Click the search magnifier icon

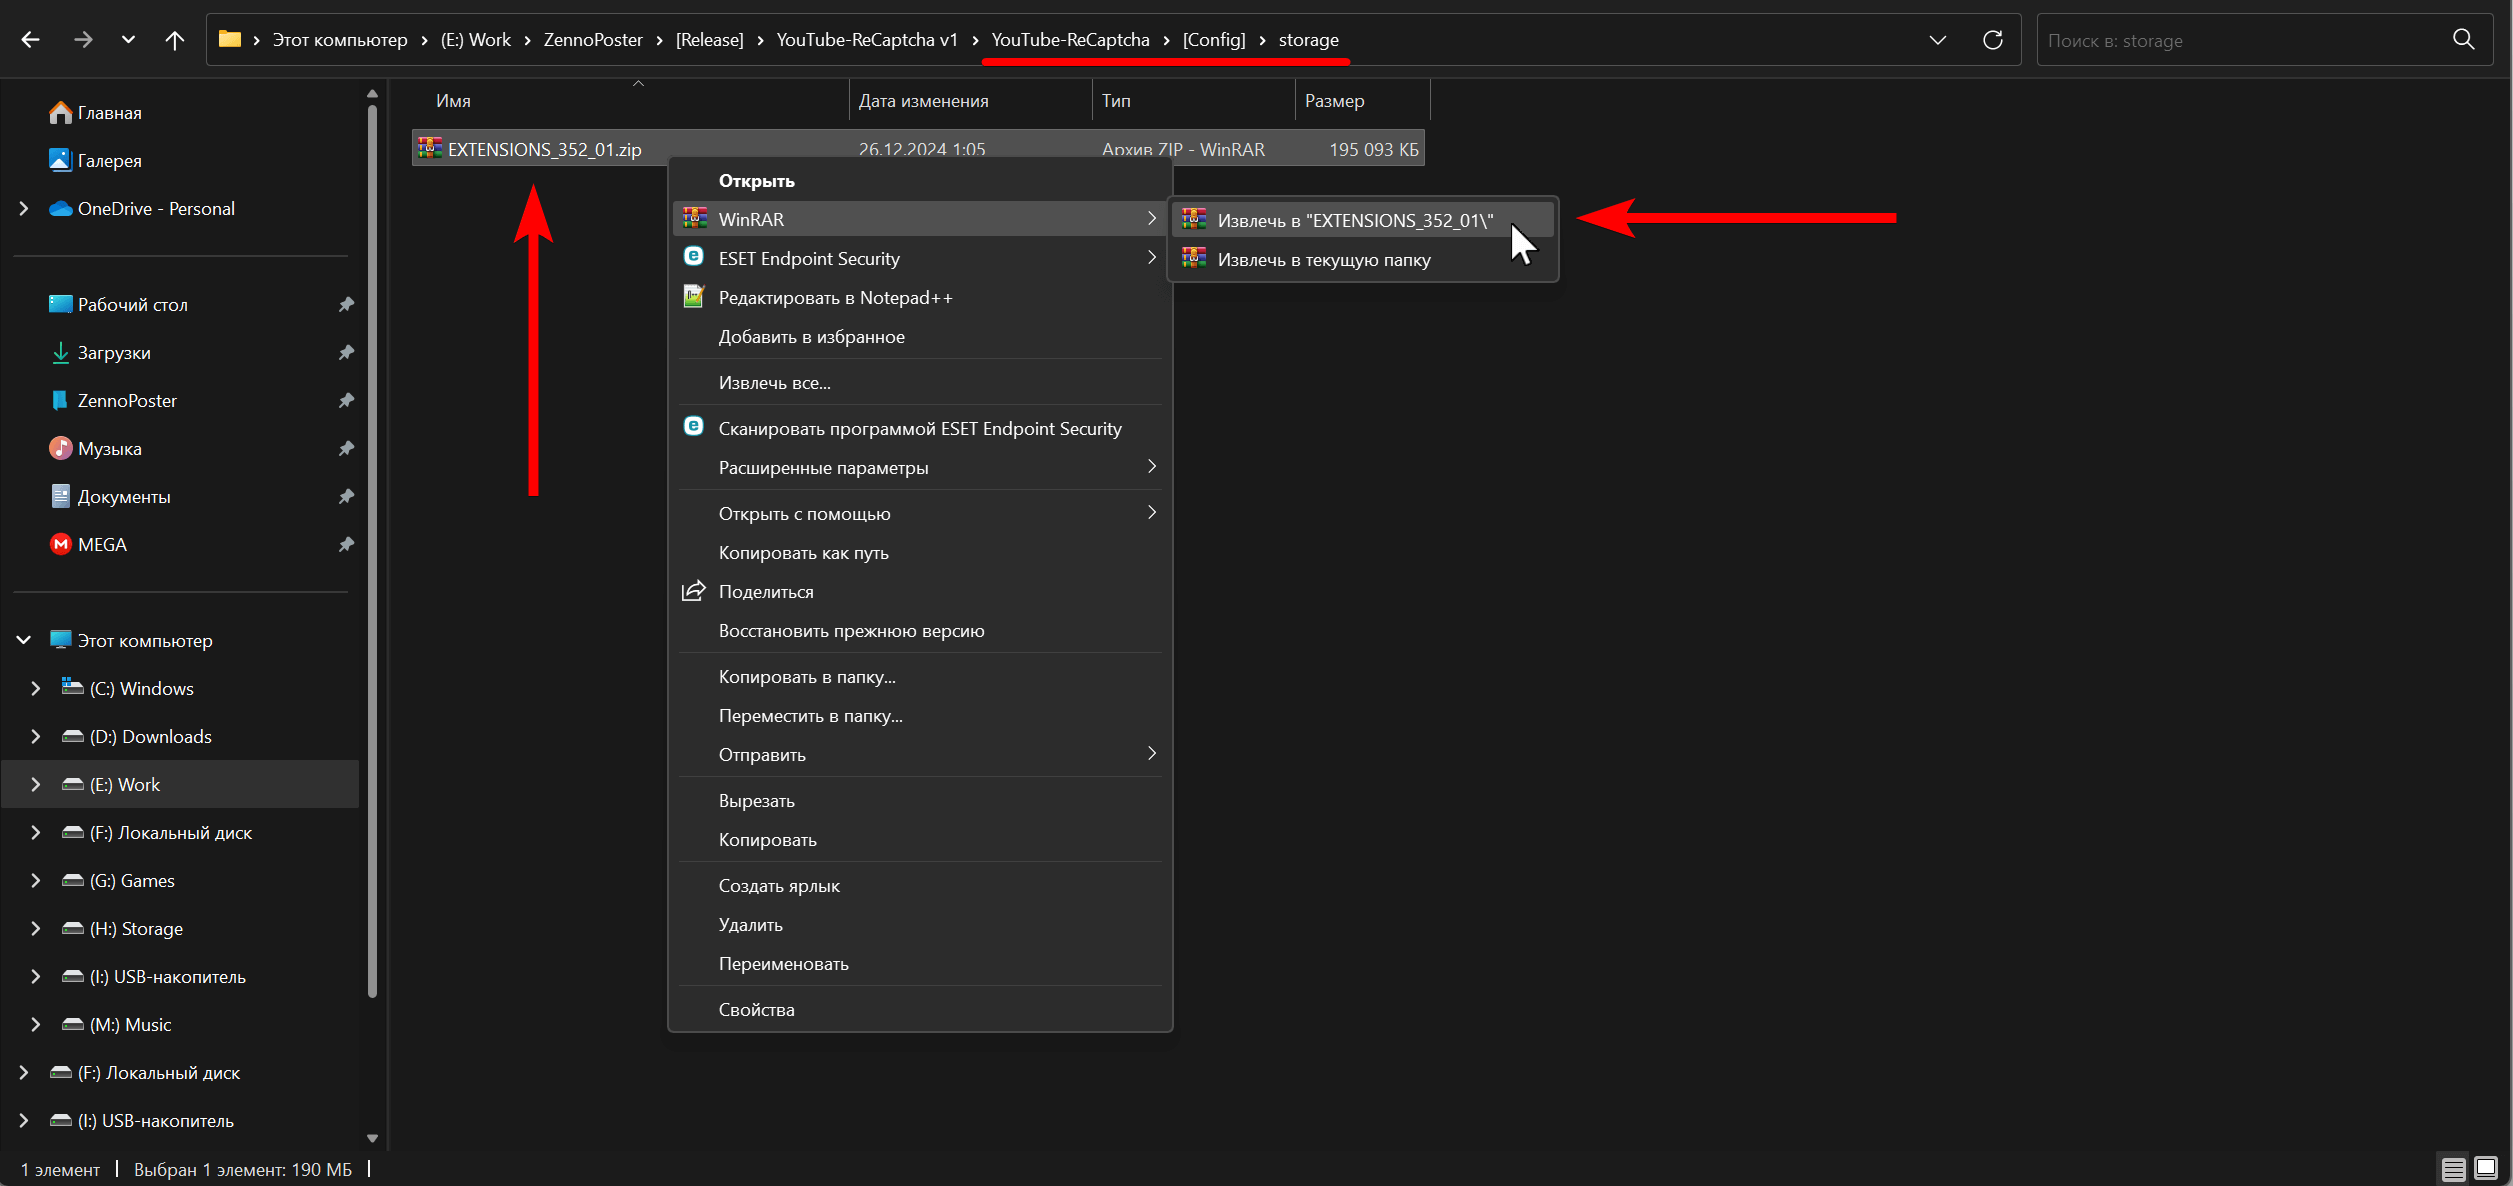pyautogui.click(x=2464, y=40)
